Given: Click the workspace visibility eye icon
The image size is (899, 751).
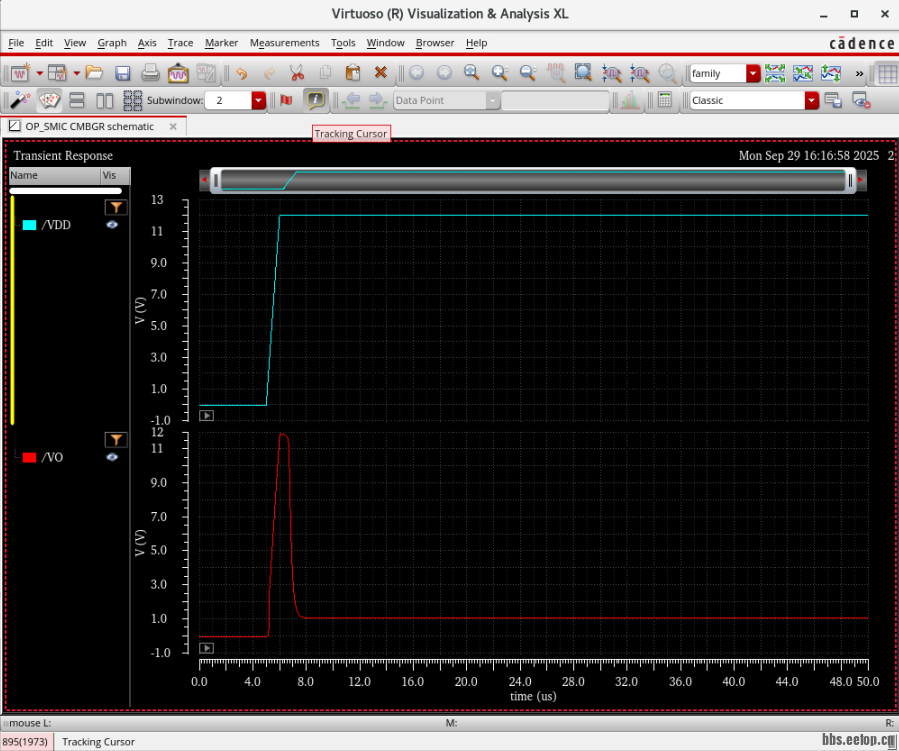Looking at the screenshot, I should click(861, 100).
